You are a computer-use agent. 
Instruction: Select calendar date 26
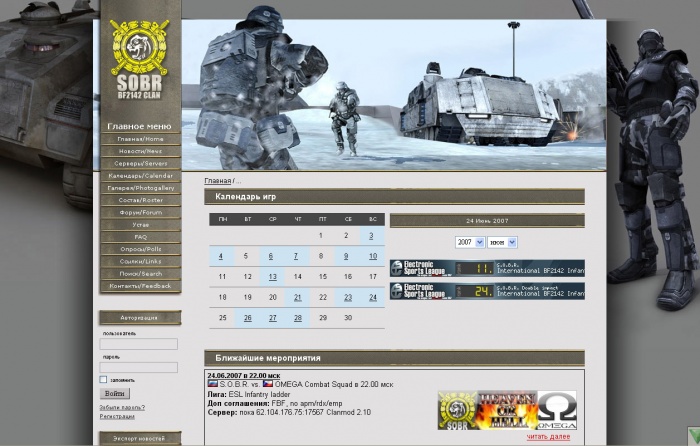[x=247, y=318]
